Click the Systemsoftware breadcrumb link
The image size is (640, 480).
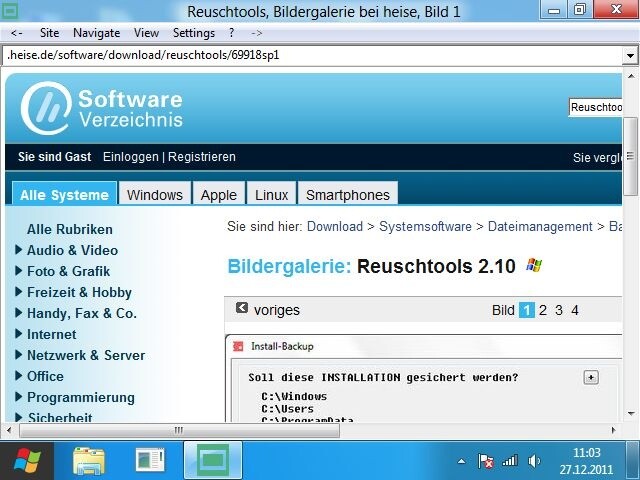[425, 227]
